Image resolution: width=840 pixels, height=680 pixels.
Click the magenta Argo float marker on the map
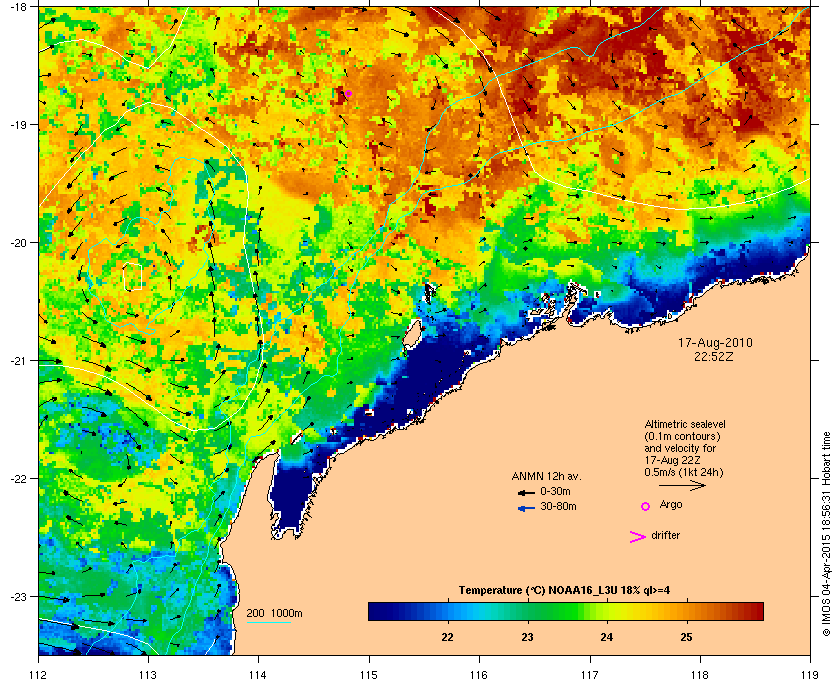tap(348, 93)
